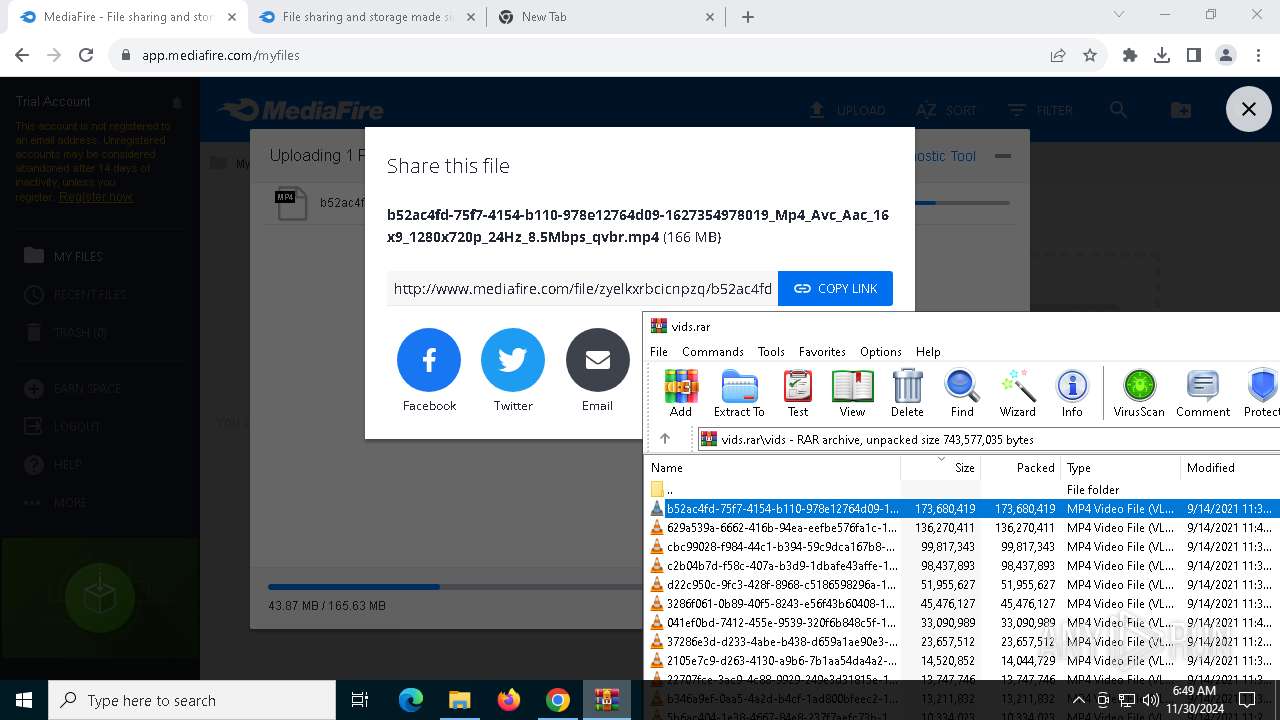Select file 041ef0bd-7412-455e in WinRAR
Image resolution: width=1280 pixels, height=720 pixels.
point(962,623)
